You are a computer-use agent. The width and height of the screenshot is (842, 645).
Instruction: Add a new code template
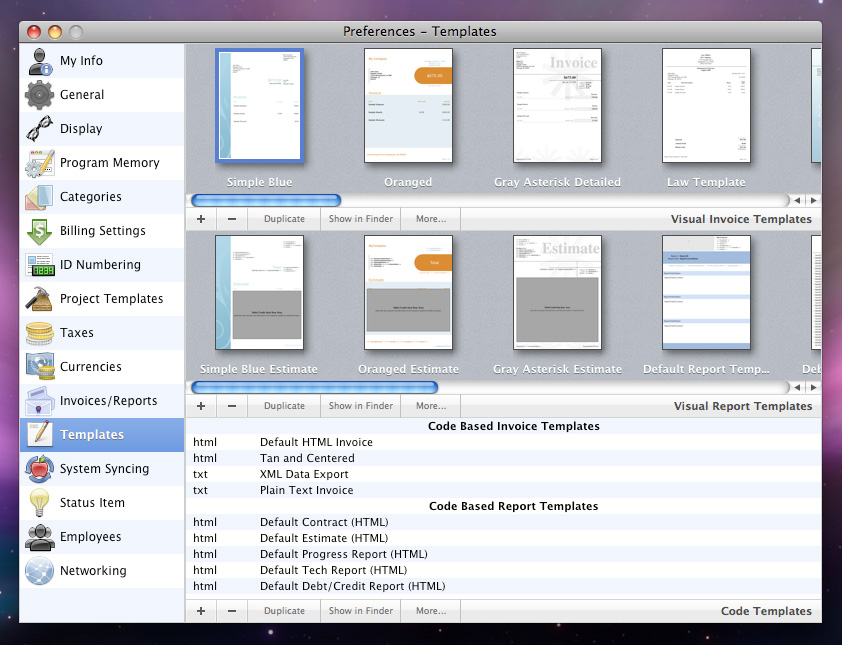tap(201, 611)
